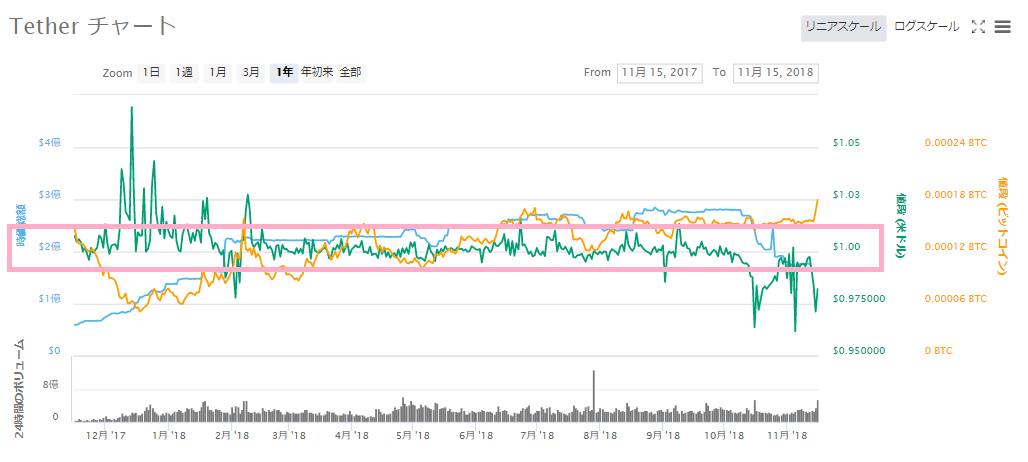Click the green 価格 (米ドル) axis title
The image size is (1028, 462).
click(x=900, y=225)
